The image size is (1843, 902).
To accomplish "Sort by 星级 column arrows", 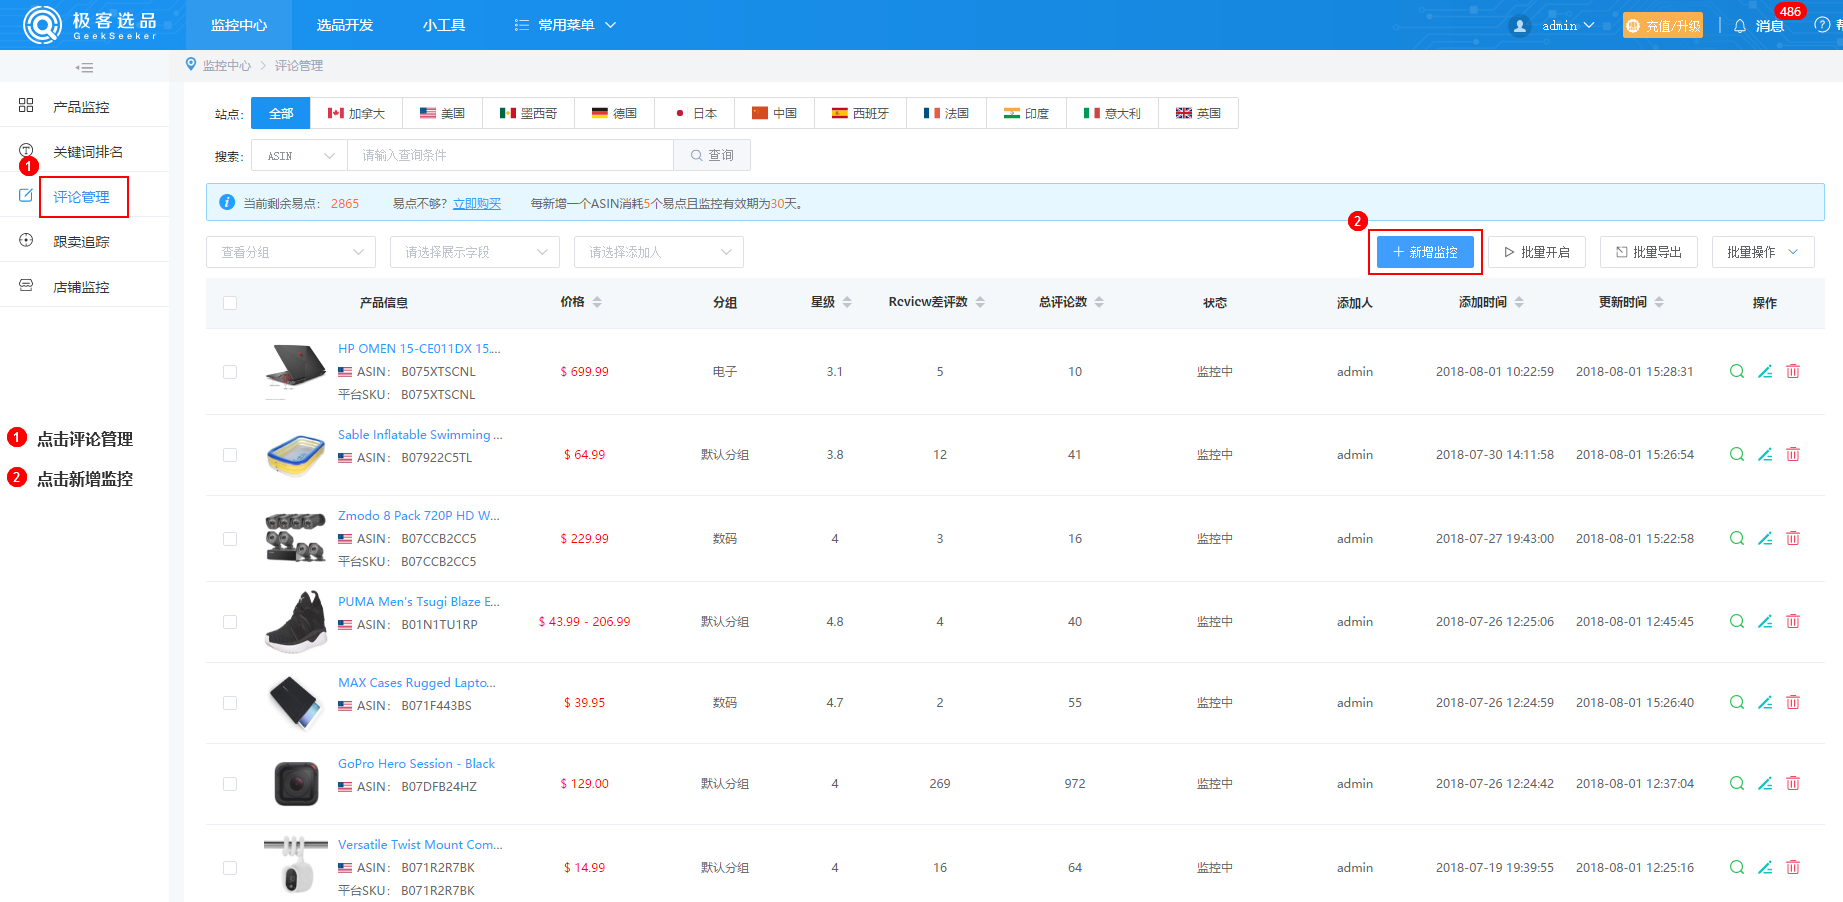I will click(847, 302).
